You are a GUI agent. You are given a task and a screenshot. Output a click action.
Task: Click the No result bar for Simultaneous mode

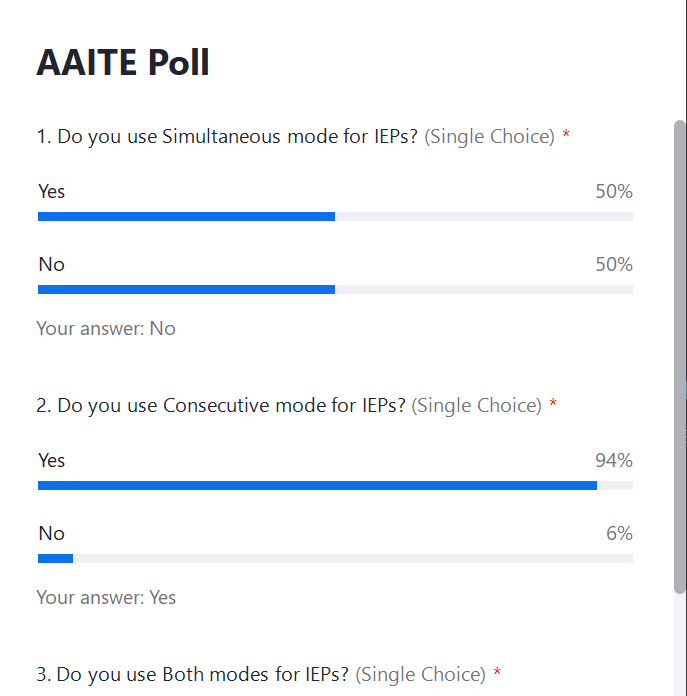click(x=186, y=289)
